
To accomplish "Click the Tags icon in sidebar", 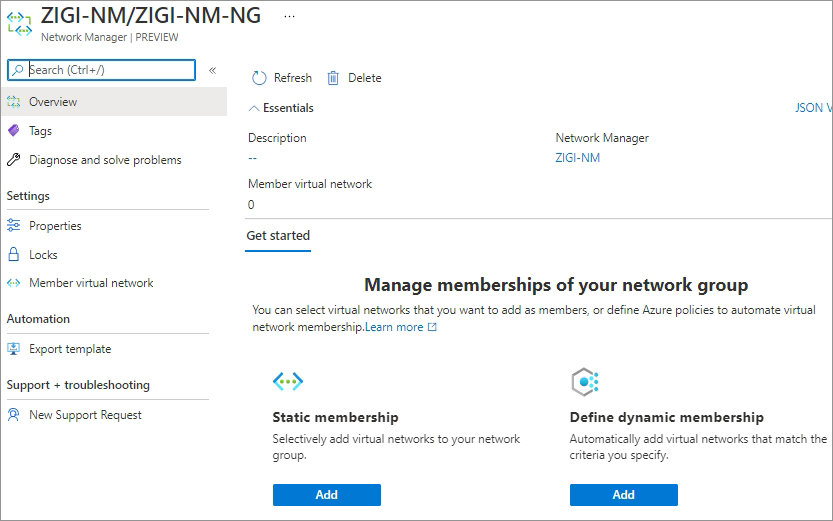I will [14, 131].
